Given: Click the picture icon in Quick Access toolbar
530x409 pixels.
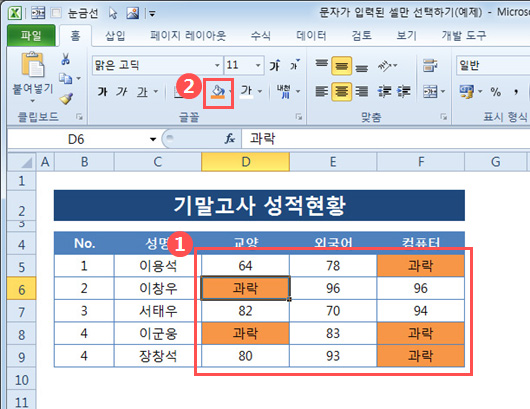Looking at the screenshot, I should pos(132,13).
